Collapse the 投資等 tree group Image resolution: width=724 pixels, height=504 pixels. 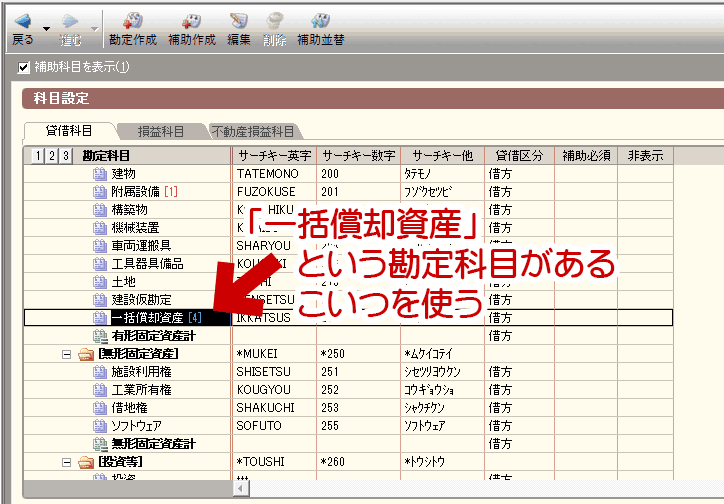[x=66, y=462]
